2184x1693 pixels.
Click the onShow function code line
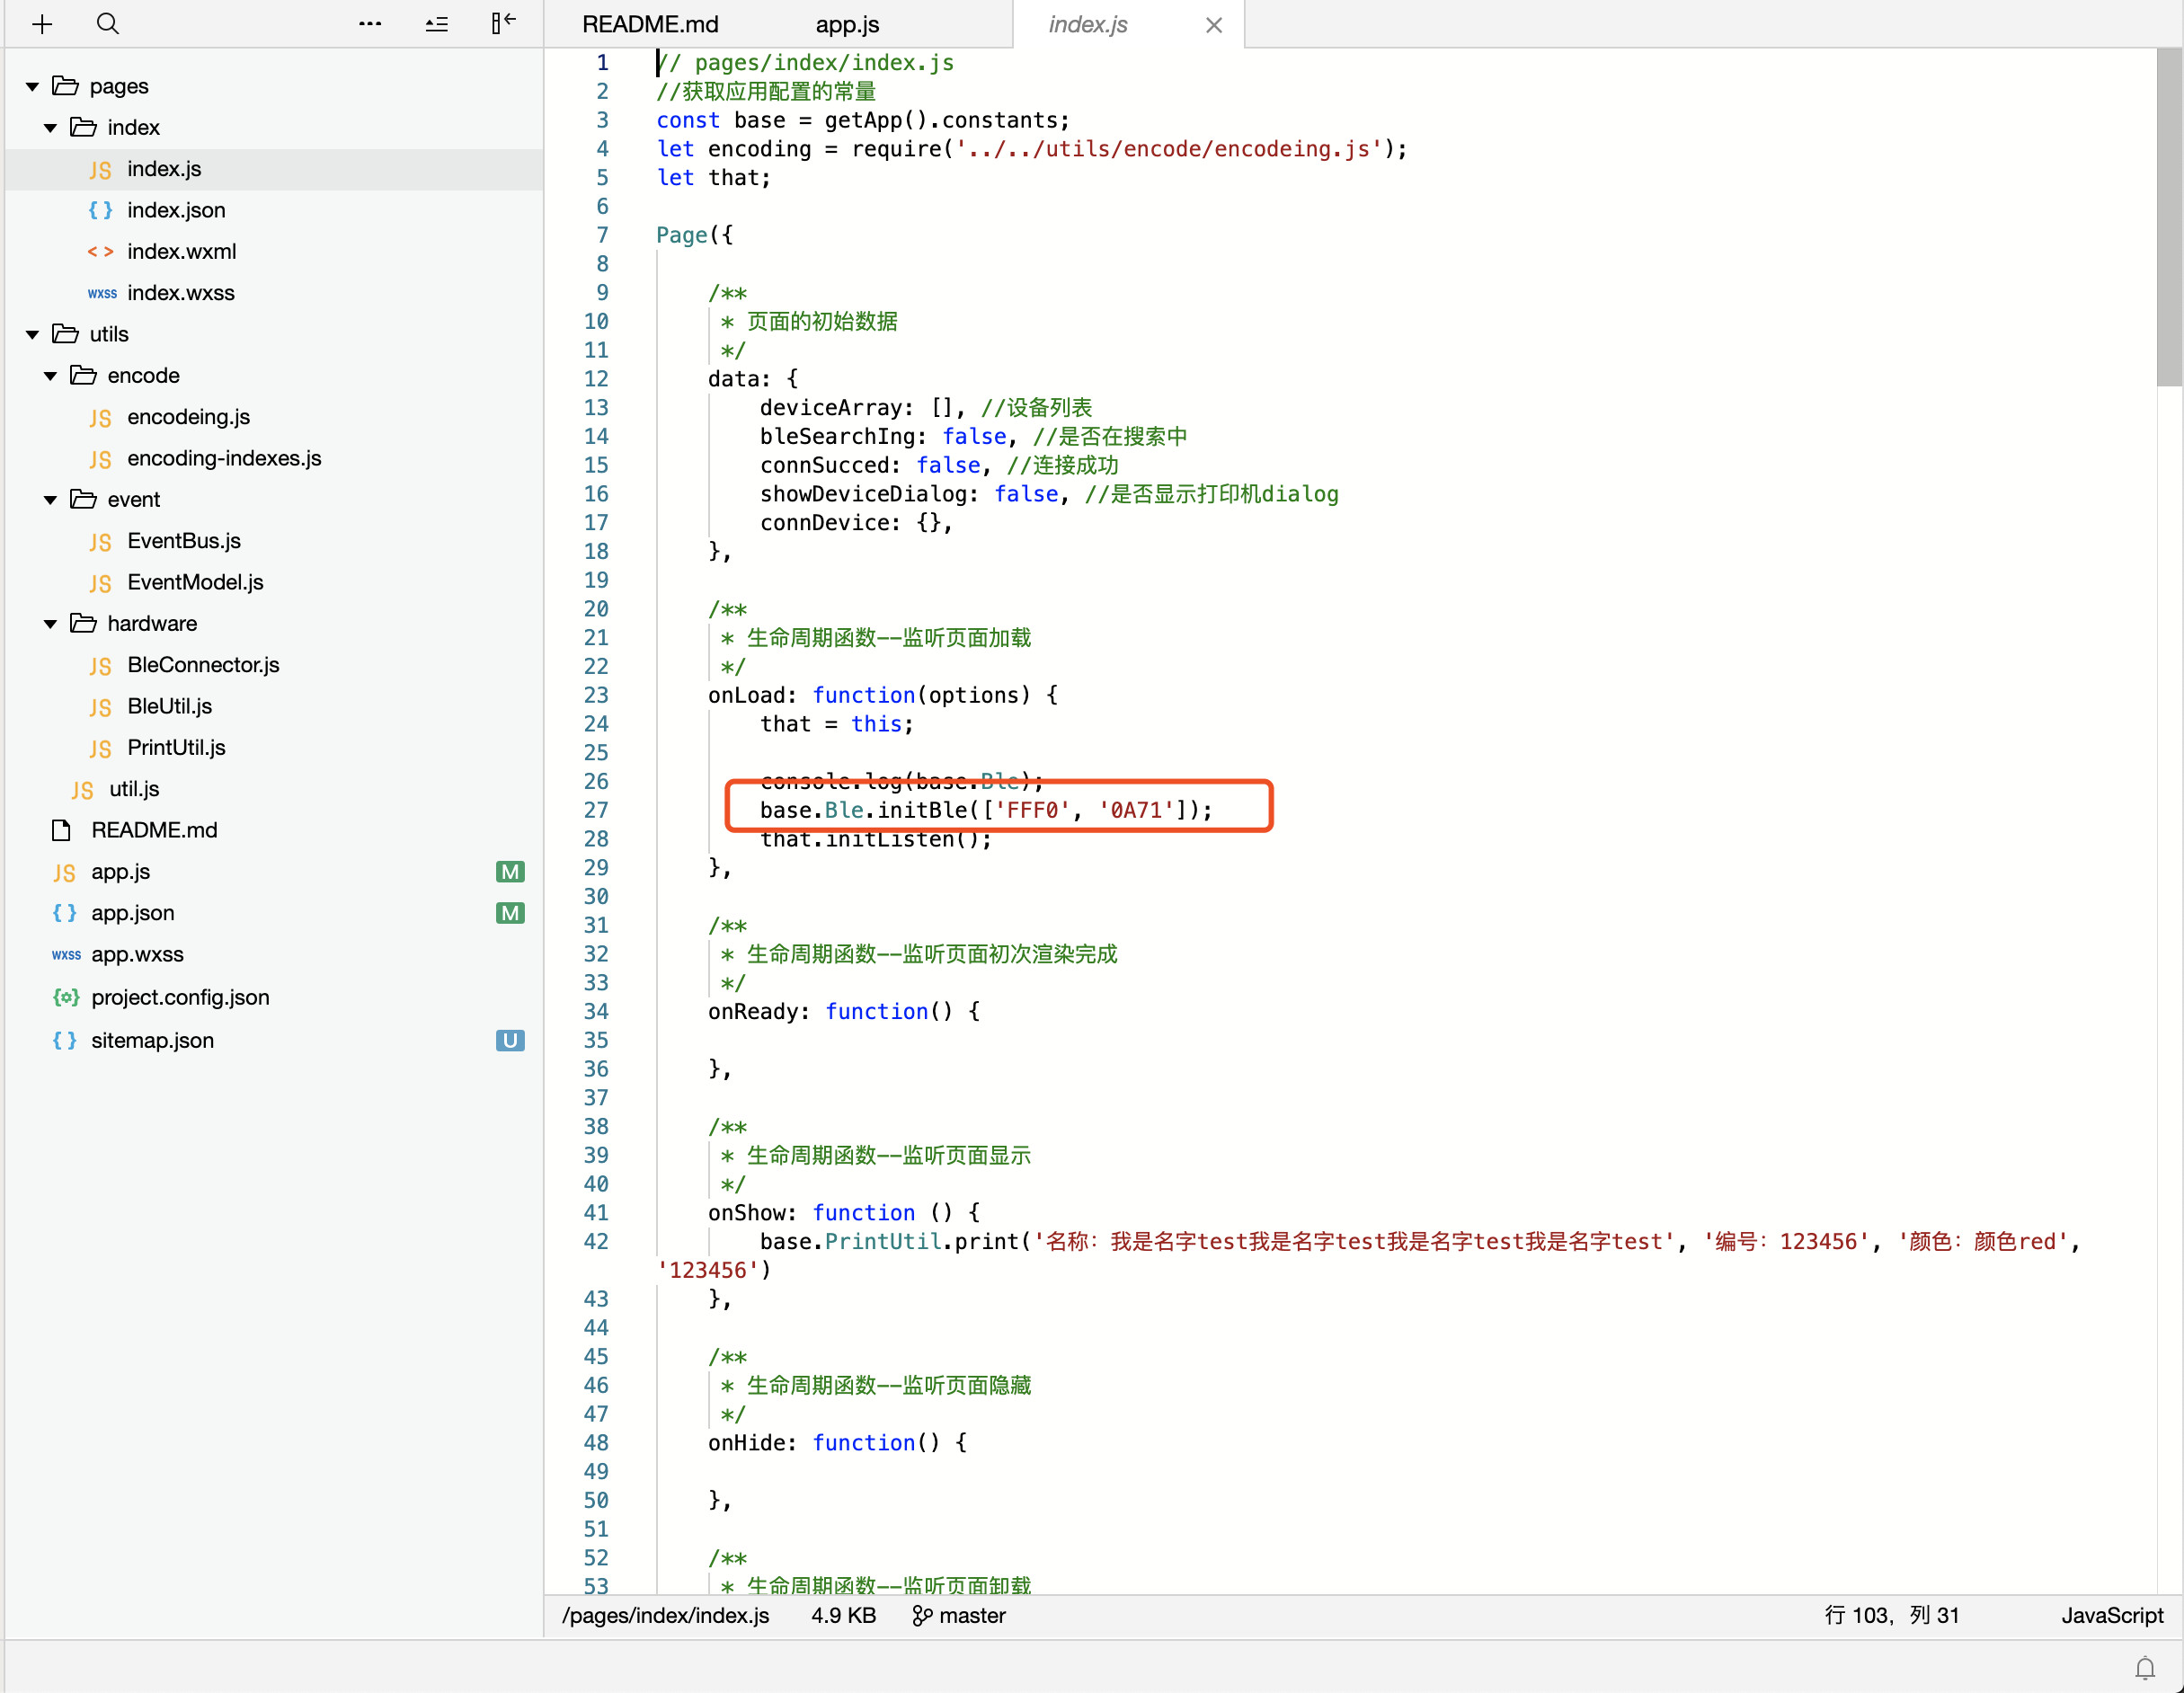point(844,1212)
